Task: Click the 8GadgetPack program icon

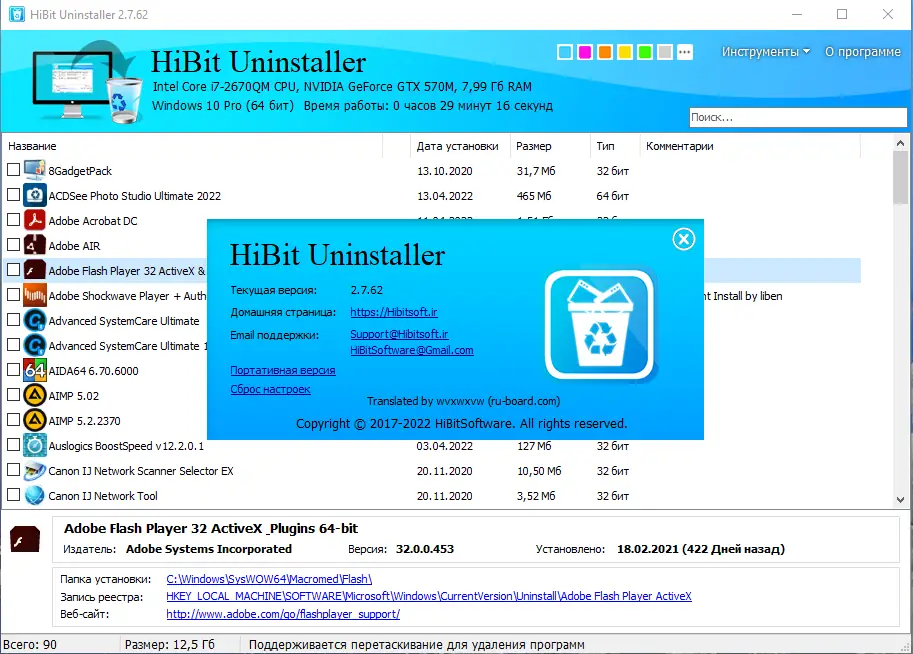Action: (35, 170)
